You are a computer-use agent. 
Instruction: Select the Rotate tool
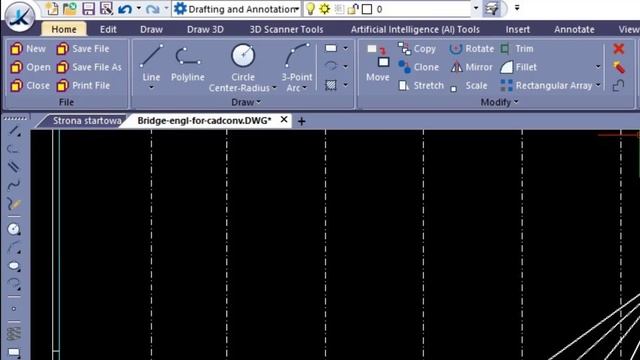pyautogui.click(x=471, y=49)
